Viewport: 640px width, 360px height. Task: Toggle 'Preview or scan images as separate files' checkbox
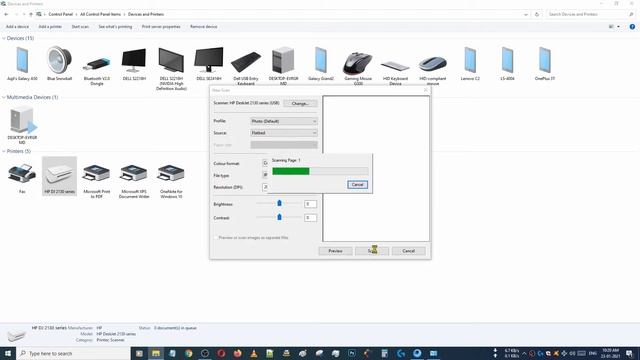pos(216,238)
